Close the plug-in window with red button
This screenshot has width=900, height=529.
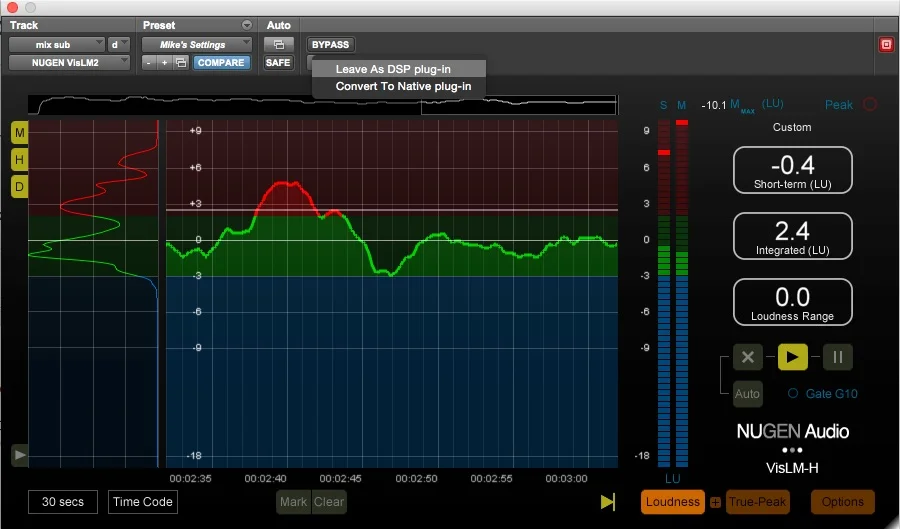pos(12,7)
